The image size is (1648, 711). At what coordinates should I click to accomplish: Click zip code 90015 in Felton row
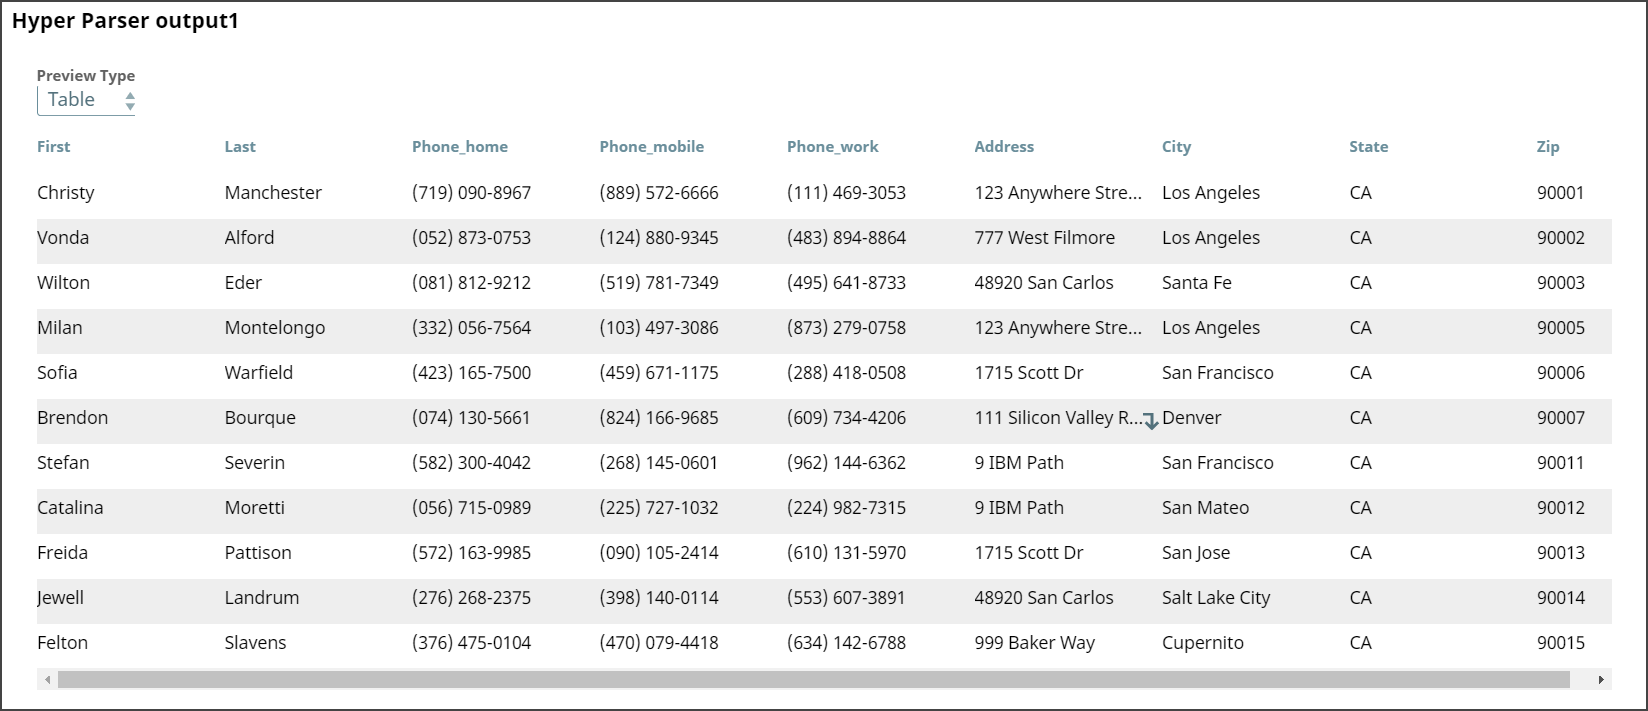1560,643
